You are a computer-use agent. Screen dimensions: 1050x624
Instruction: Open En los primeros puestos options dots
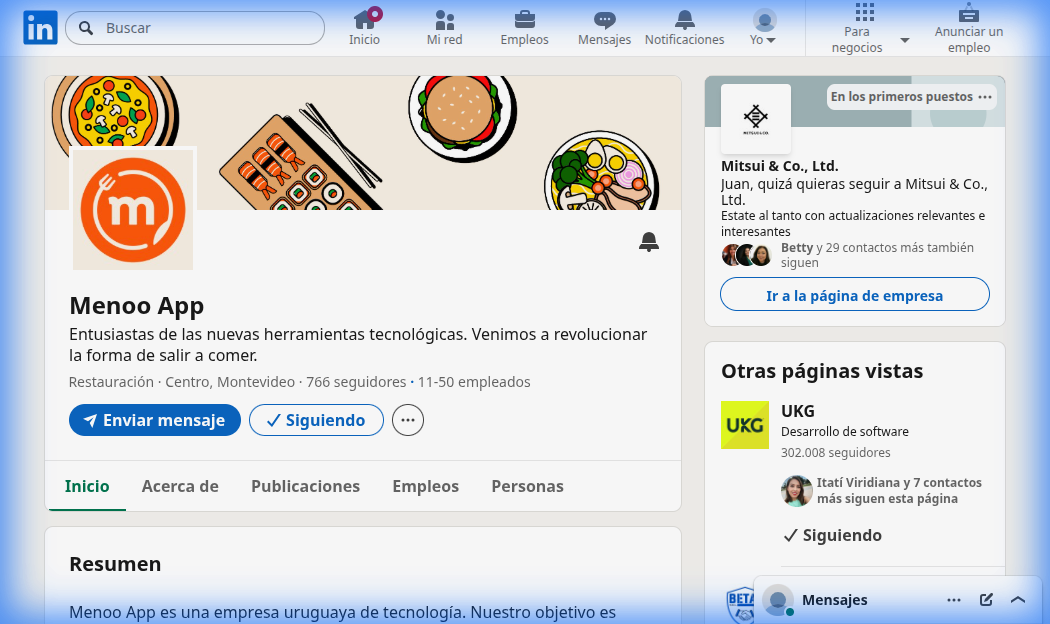click(x=984, y=97)
